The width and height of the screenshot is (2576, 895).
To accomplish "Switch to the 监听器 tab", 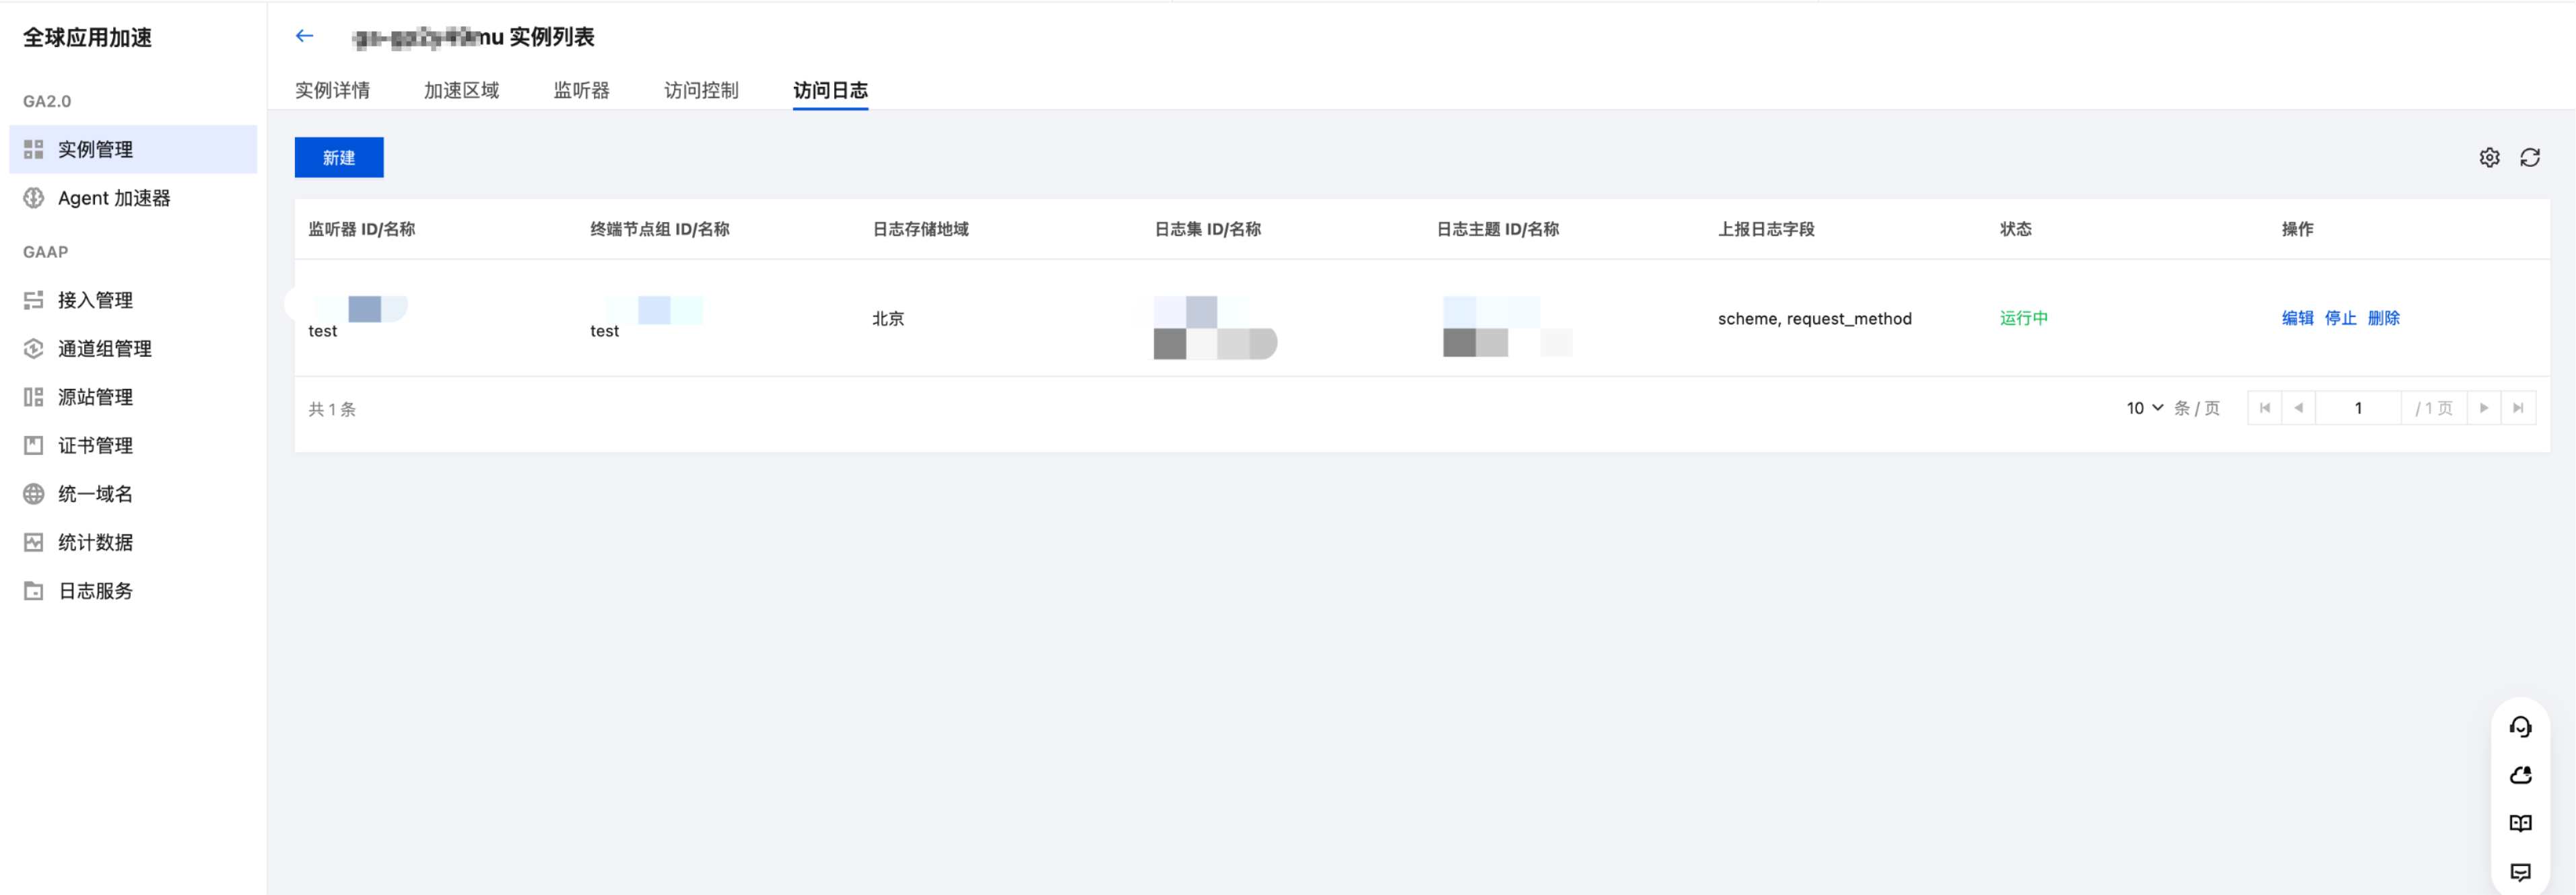I will tap(581, 90).
